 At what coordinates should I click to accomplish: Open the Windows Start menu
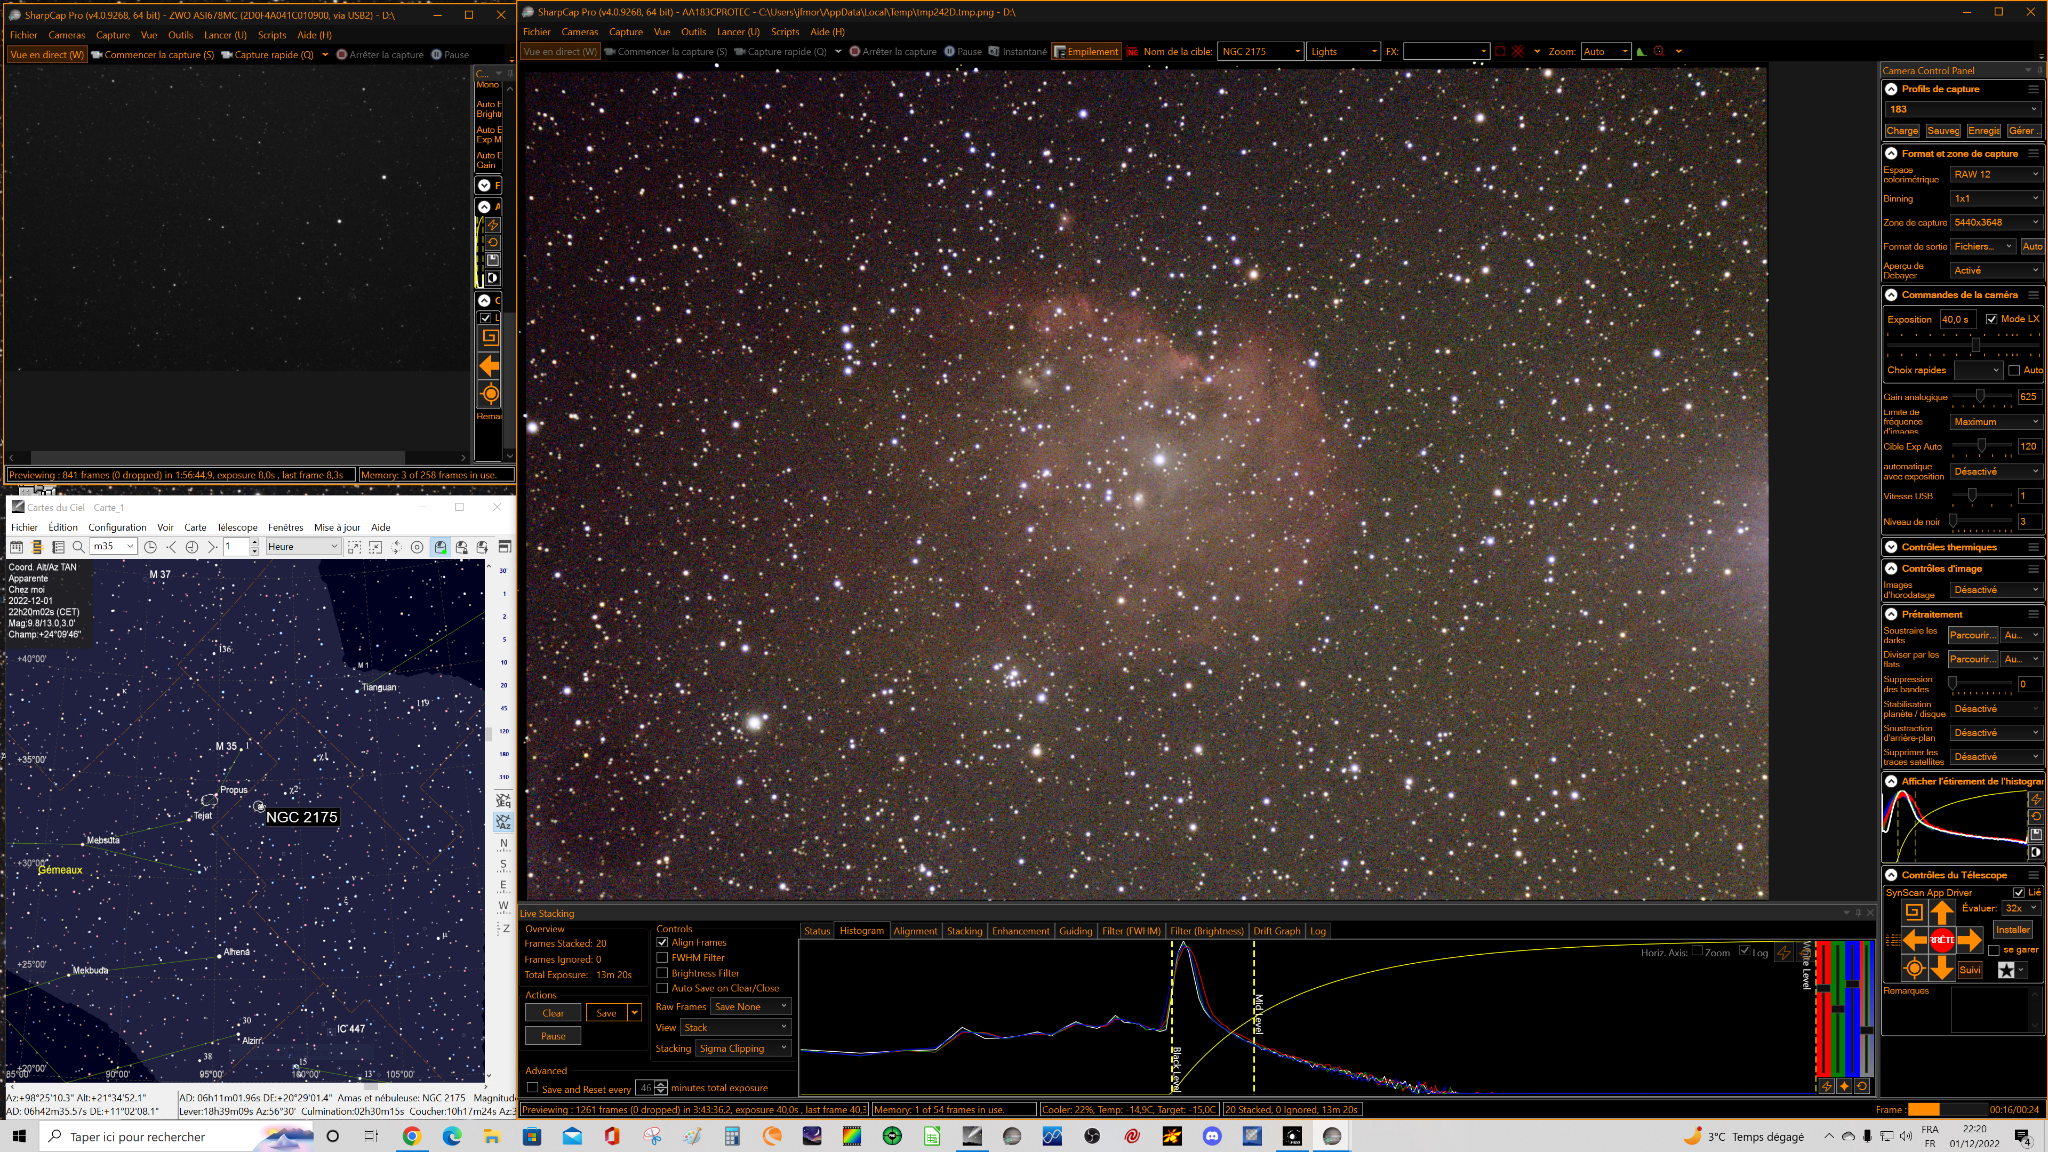[19, 1136]
